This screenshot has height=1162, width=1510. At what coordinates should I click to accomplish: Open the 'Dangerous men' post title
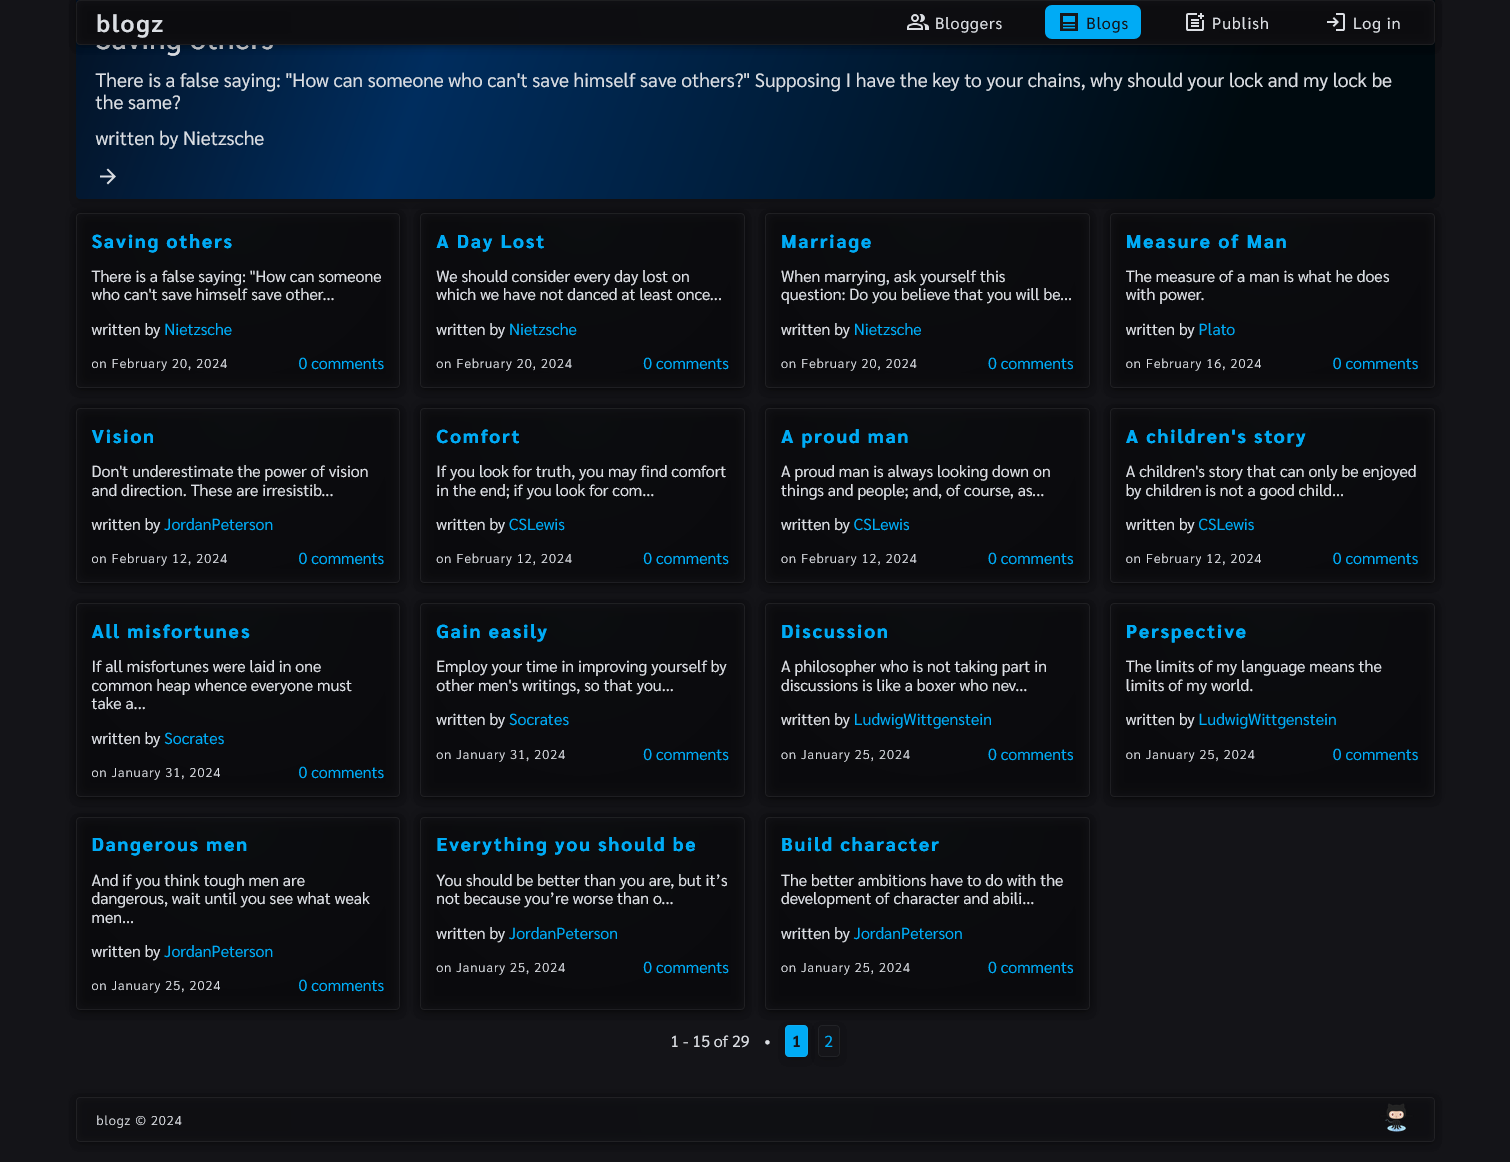169,845
